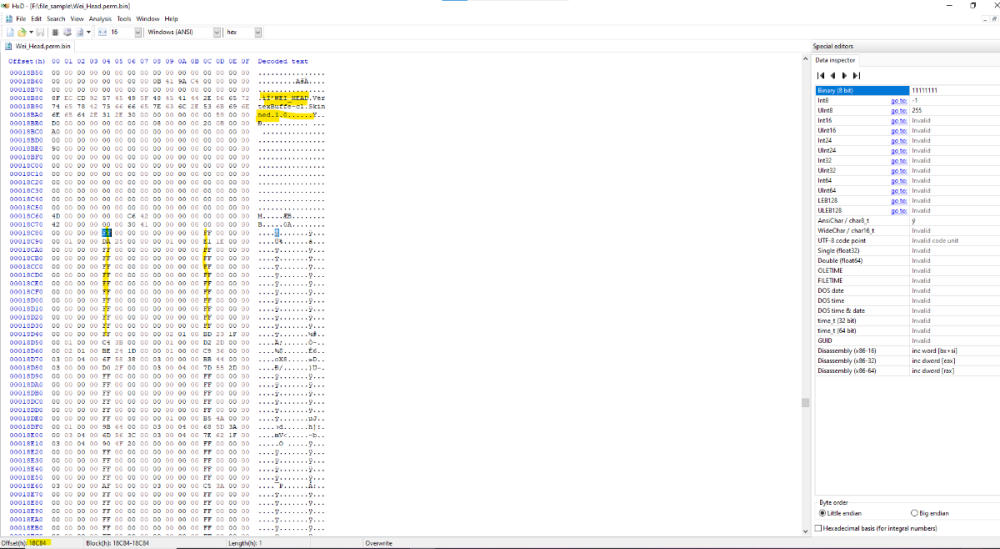Viewport: 1000px width, 549px height.
Task: Select the Binary (8 bit) row
Action: [908, 91]
